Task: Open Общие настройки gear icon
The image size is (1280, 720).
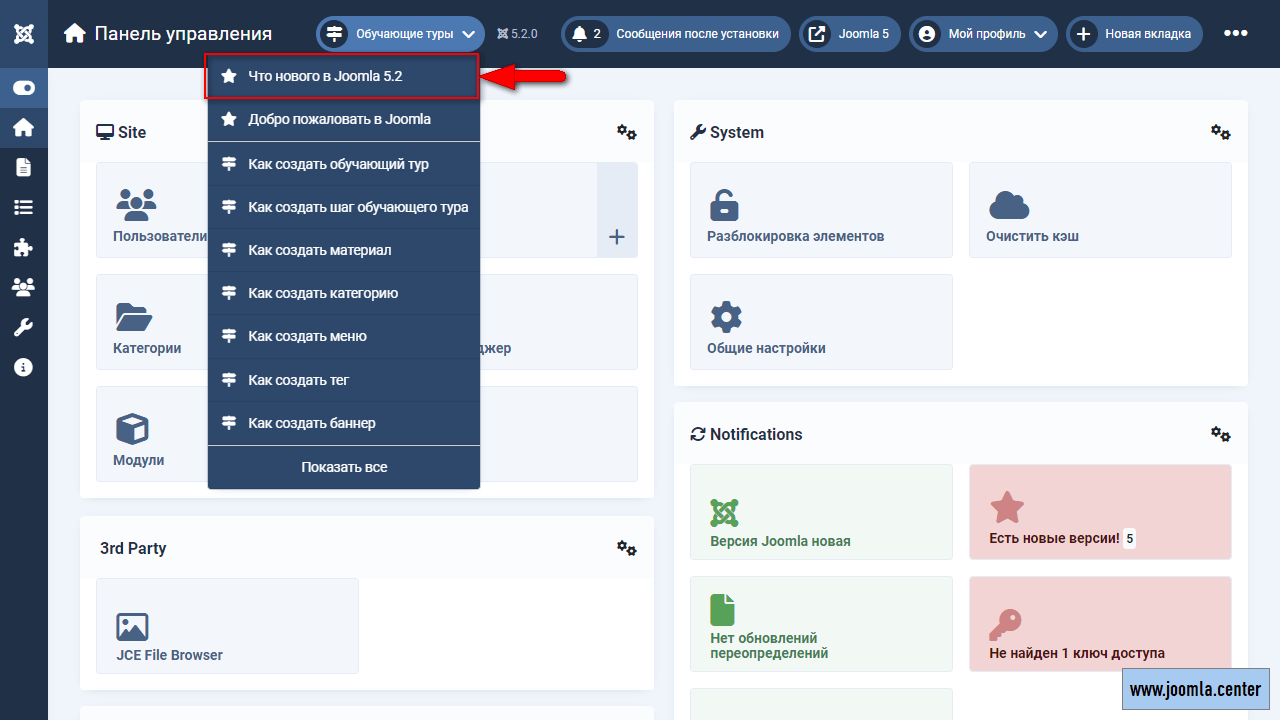Action: (x=726, y=317)
